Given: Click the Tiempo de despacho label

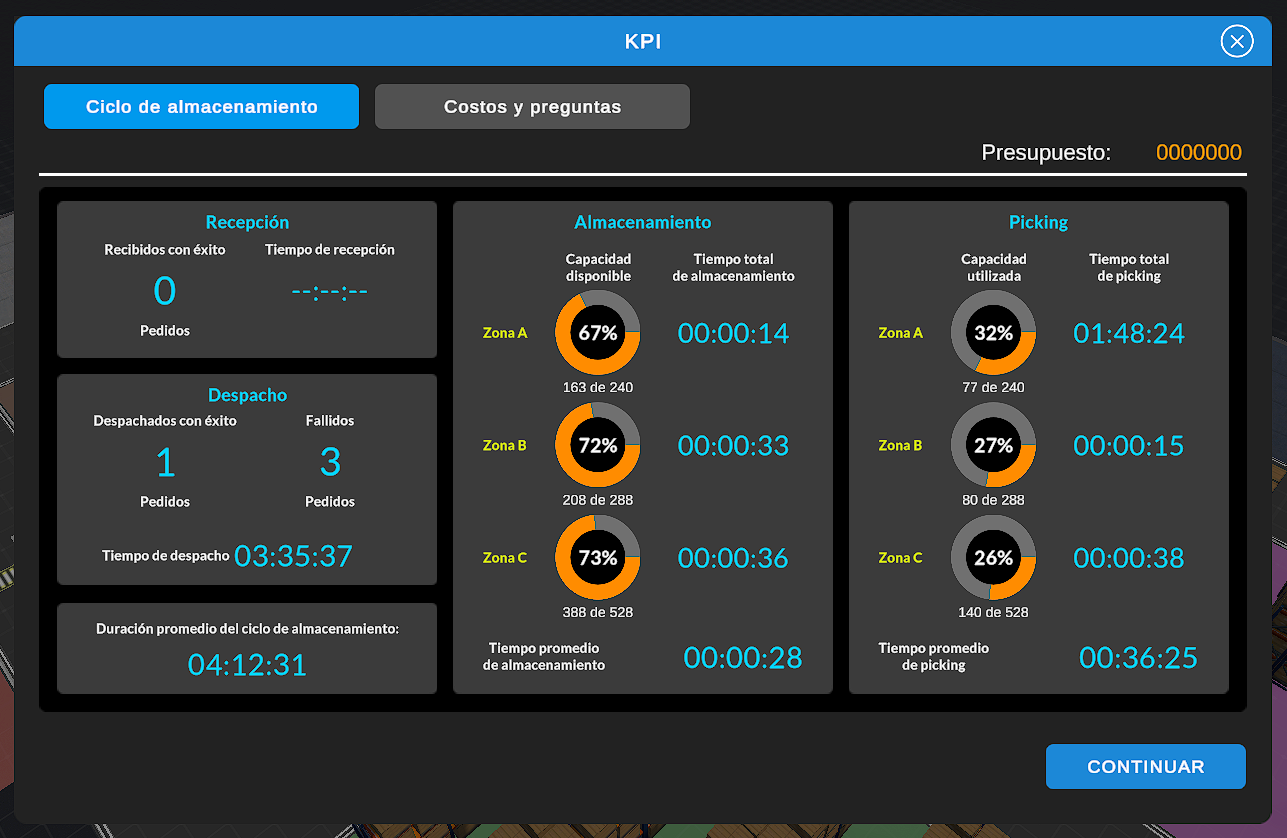Looking at the screenshot, I should pos(166,556).
